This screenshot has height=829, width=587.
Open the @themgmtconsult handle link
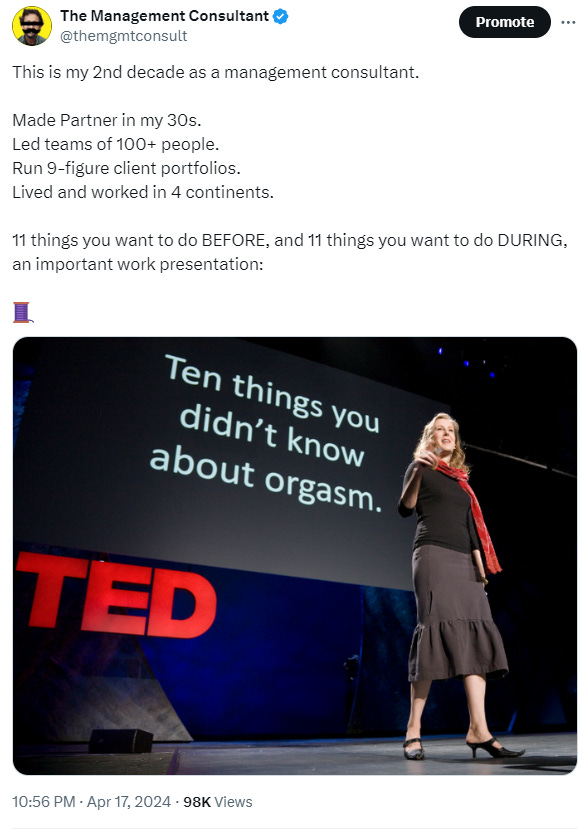coord(124,36)
